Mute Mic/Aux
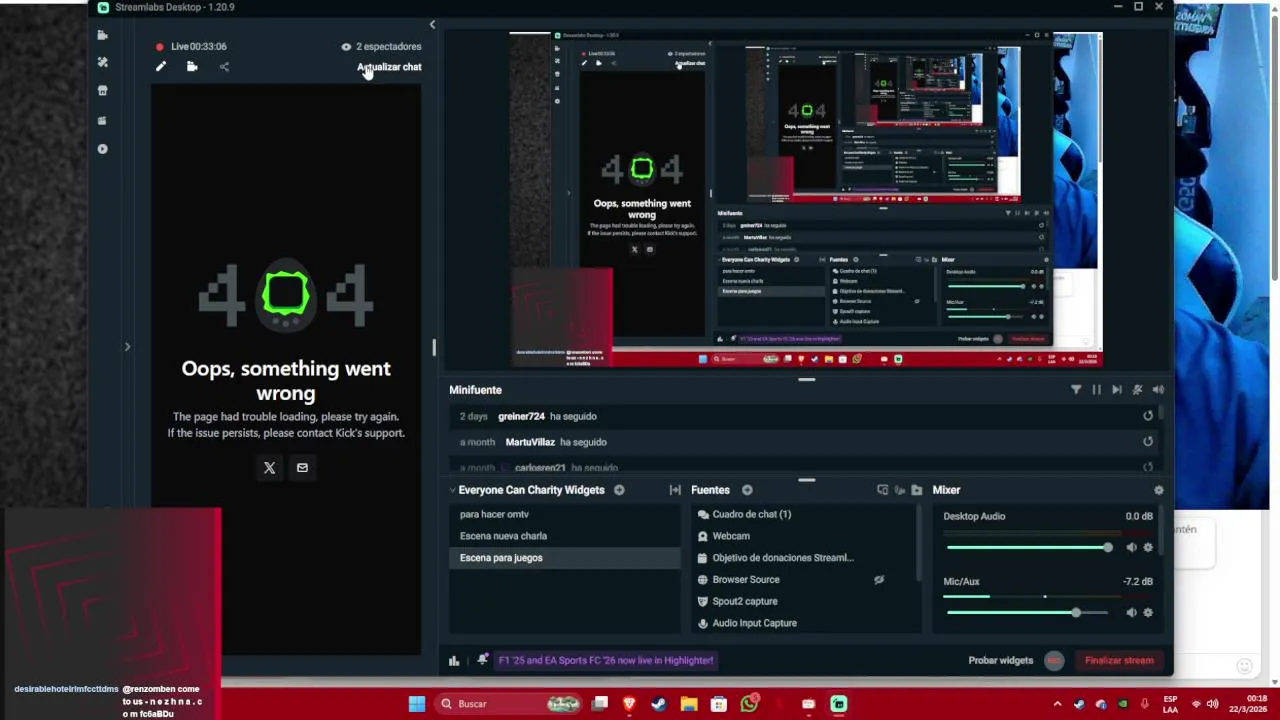This screenshot has height=720, width=1280. 1131,613
